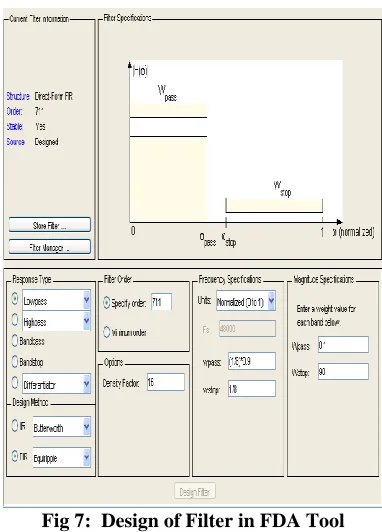Open the Equiripple FIR method dropdown
This screenshot has height=532, width=382.
[61, 457]
